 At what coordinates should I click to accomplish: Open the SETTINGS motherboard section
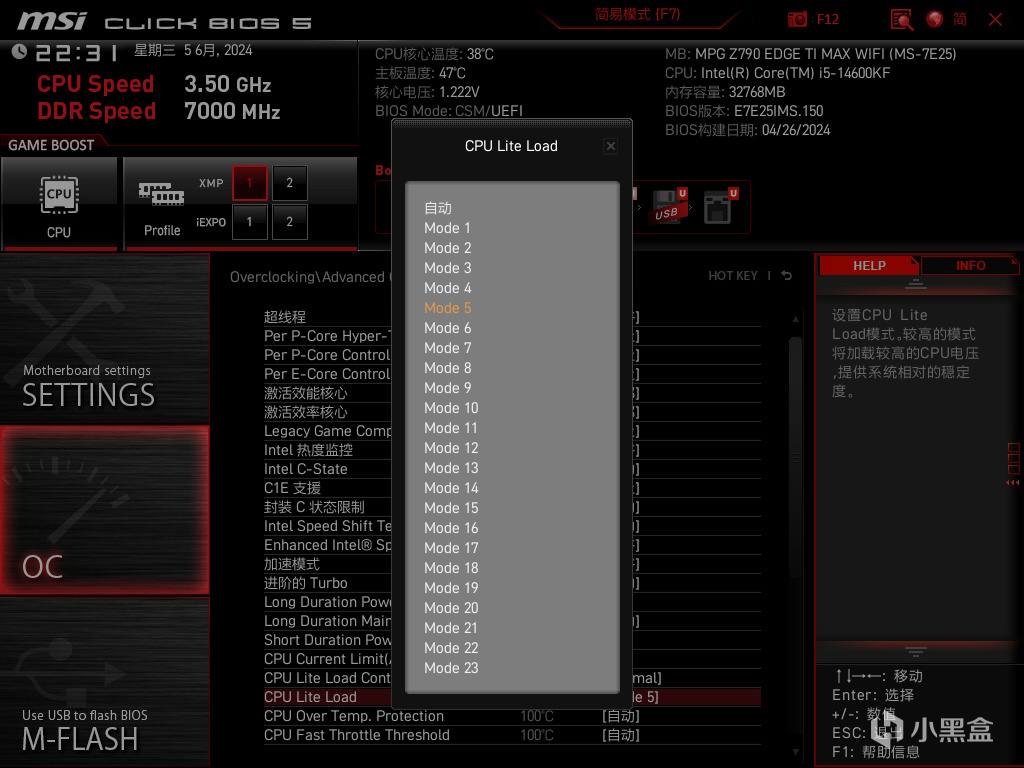point(104,338)
